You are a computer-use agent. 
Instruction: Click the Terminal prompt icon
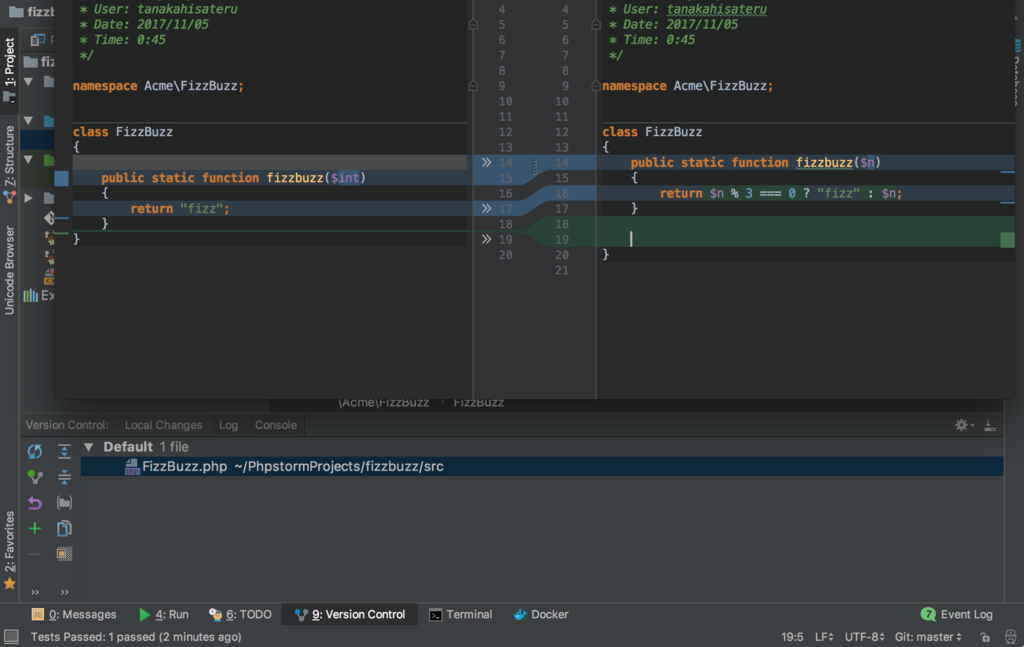point(435,614)
